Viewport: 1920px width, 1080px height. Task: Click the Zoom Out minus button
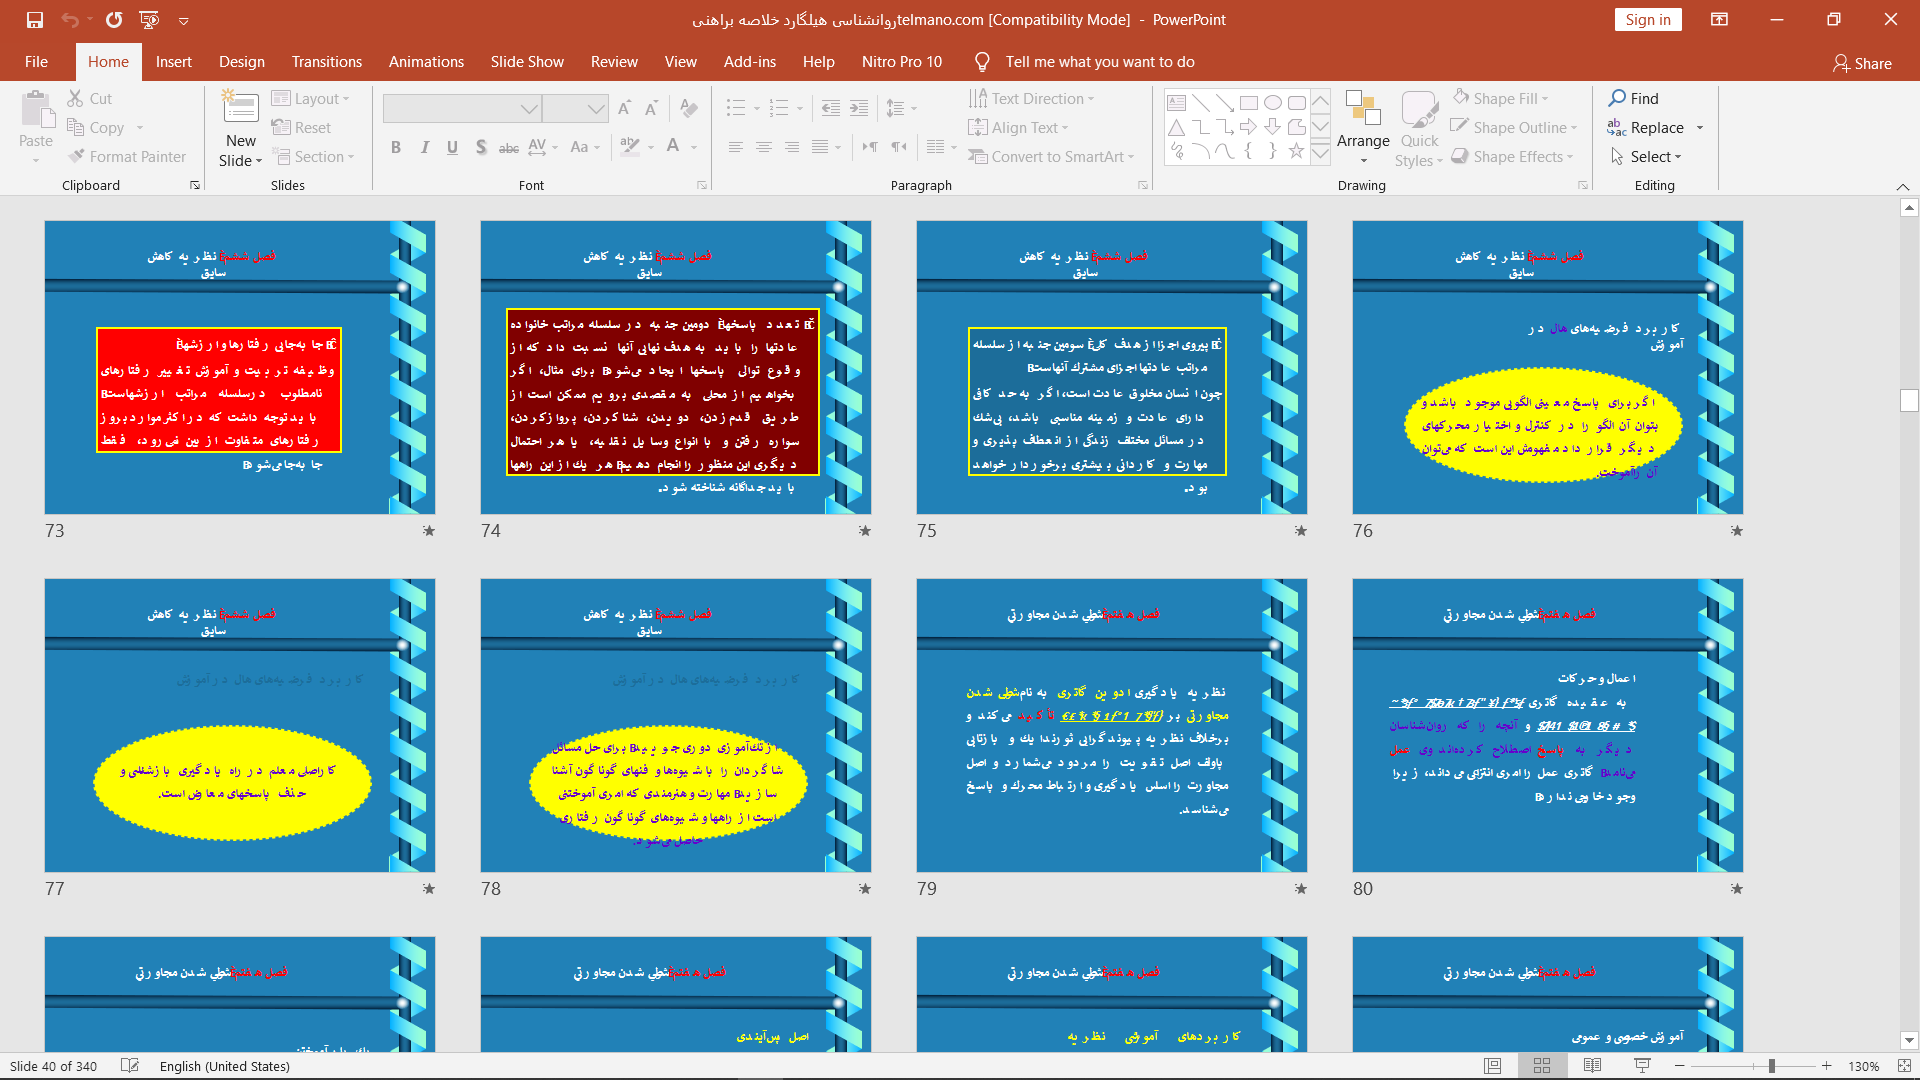click(x=1680, y=1066)
